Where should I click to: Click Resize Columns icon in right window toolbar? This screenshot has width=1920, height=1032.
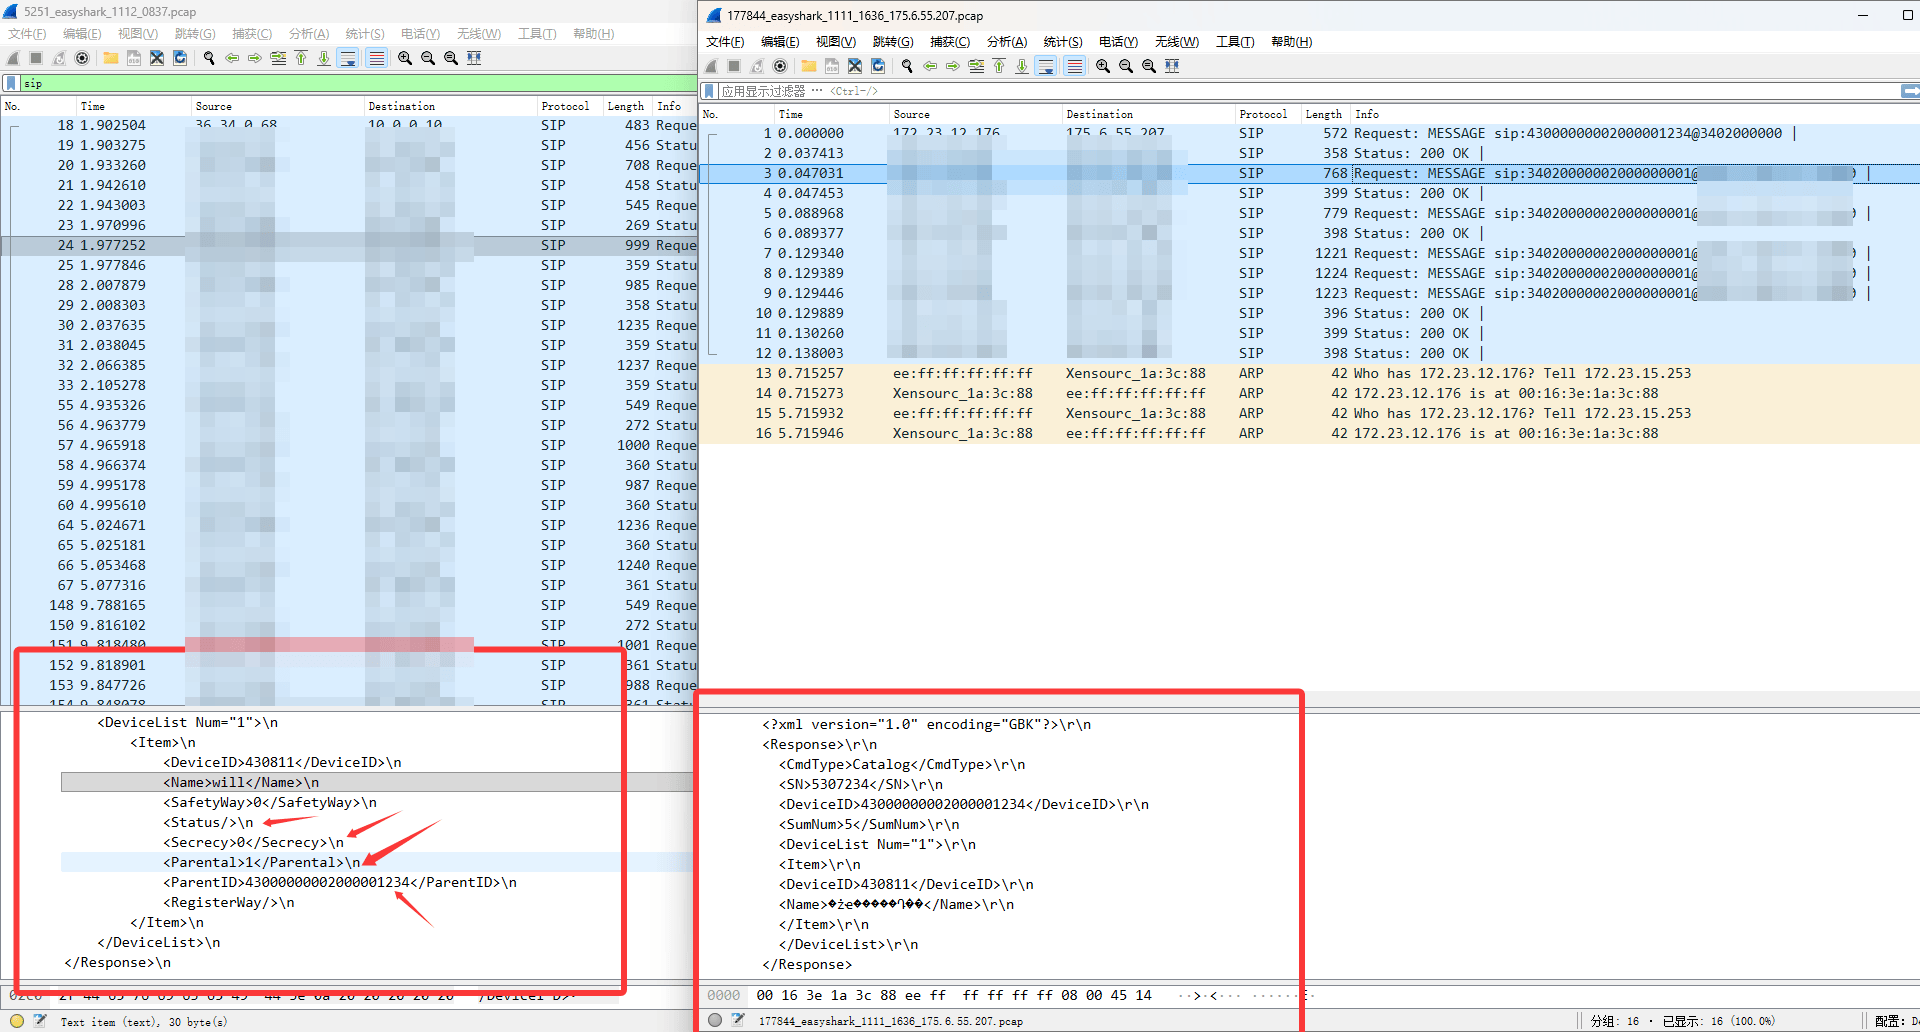(1172, 66)
